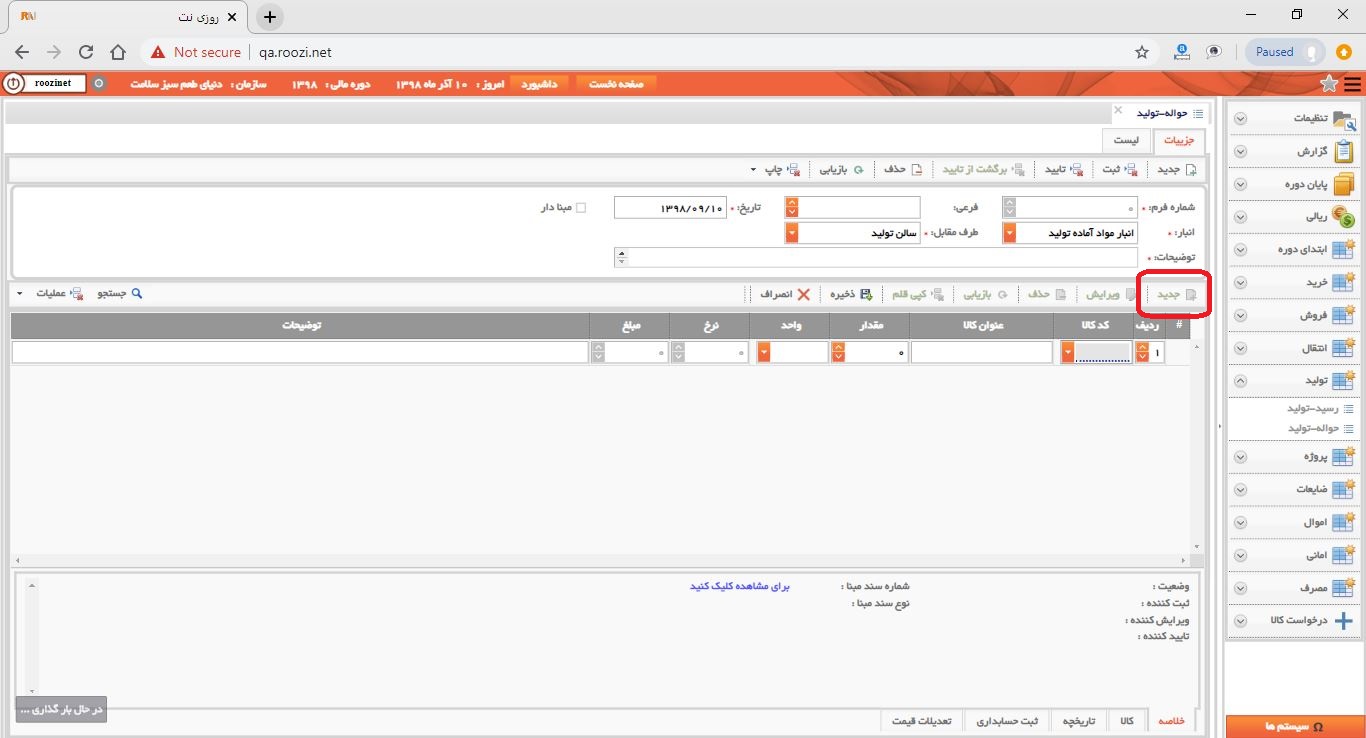
Task: Select the ابتدای دوره grid icon
Action: pyautogui.click(x=1344, y=249)
